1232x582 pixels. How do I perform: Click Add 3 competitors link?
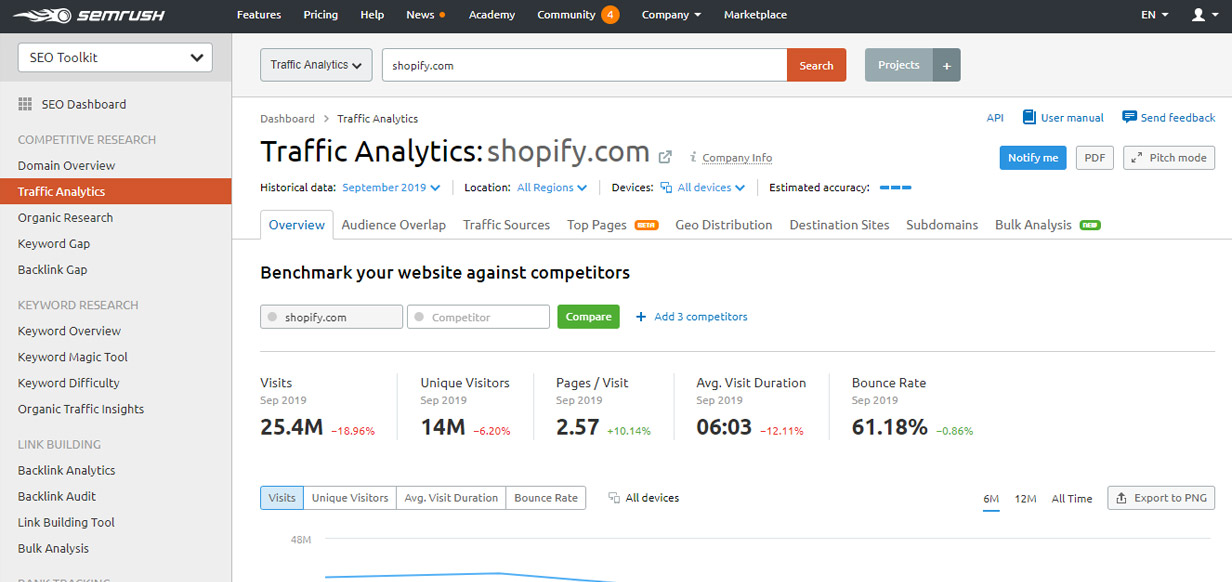pyautogui.click(x=692, y=317)
